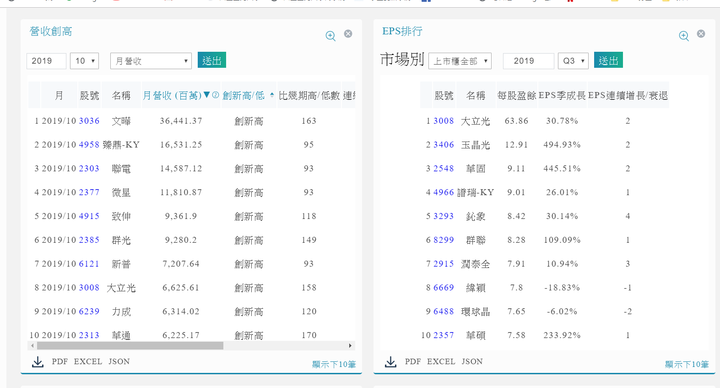
Task: Close the 營收創高 panel
Action: tap(348, 34)
